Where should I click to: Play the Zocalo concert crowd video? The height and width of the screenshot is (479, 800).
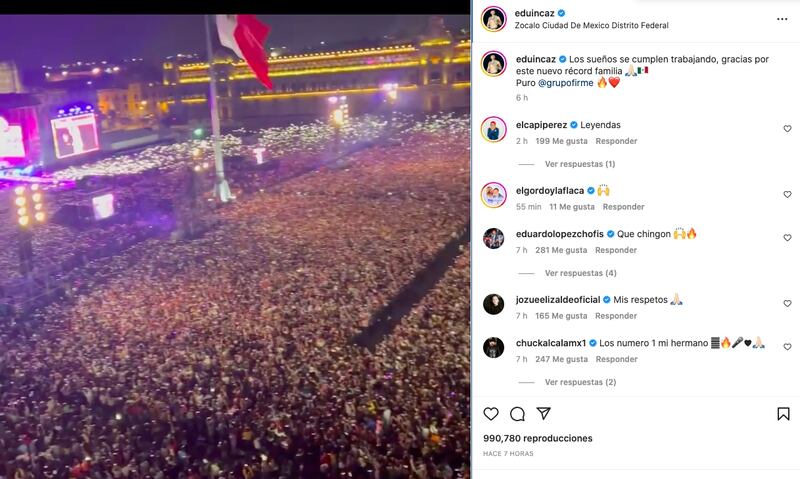click(235, 246)
